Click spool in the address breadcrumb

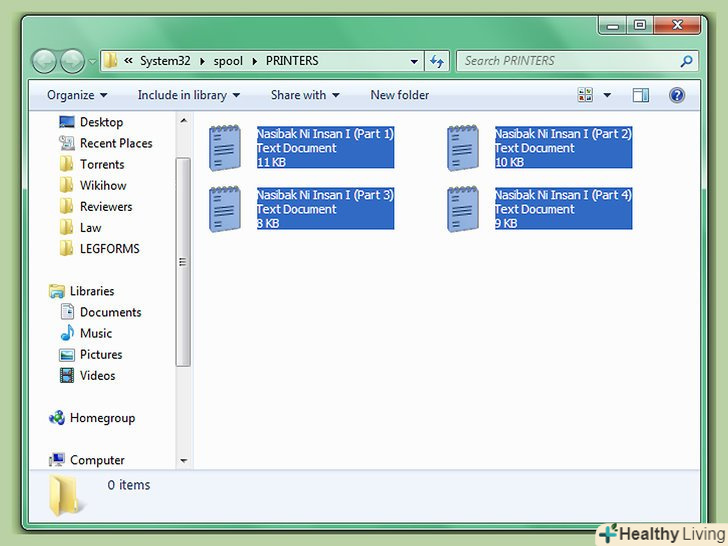[227, 61]
